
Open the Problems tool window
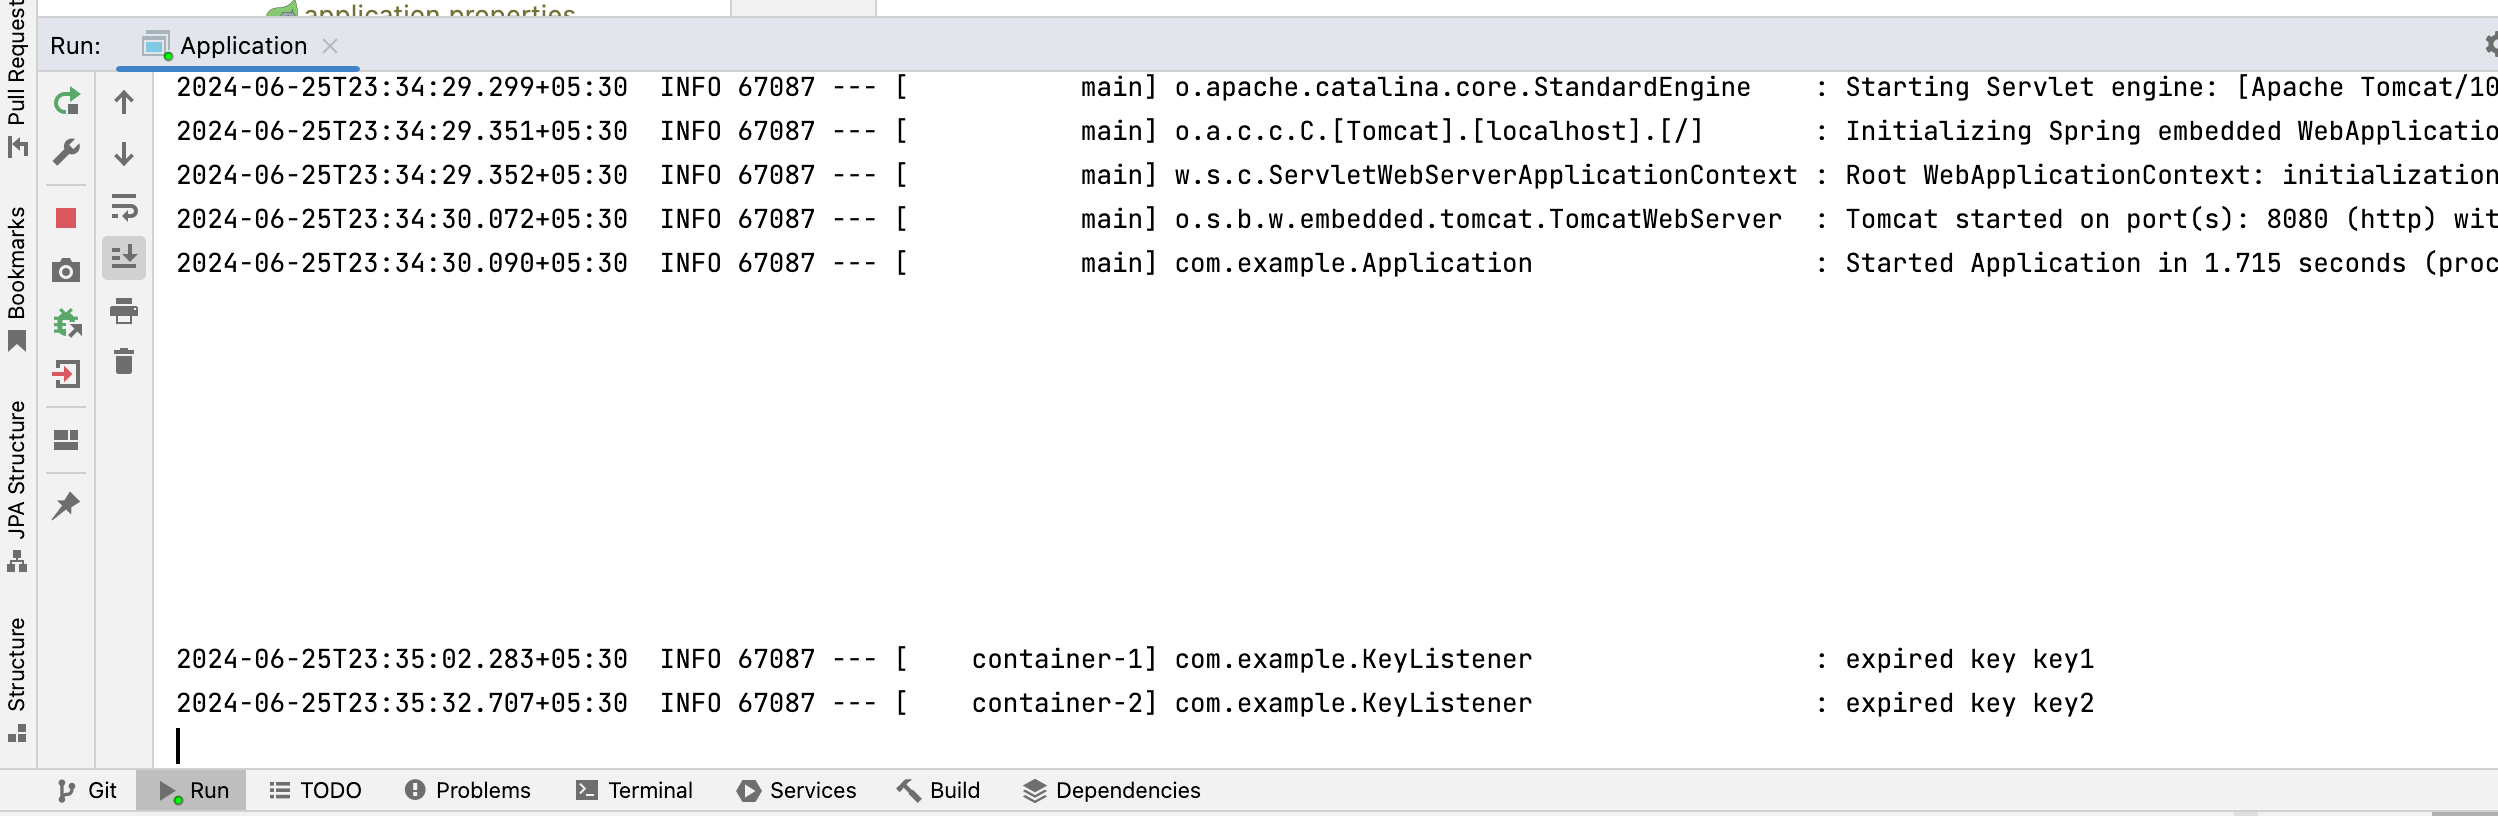tap(468, 790)
